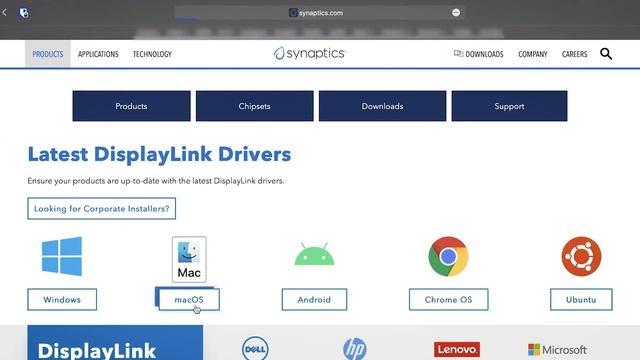Click the blue Downloads button
640x360 pixels.
point(382,106)
